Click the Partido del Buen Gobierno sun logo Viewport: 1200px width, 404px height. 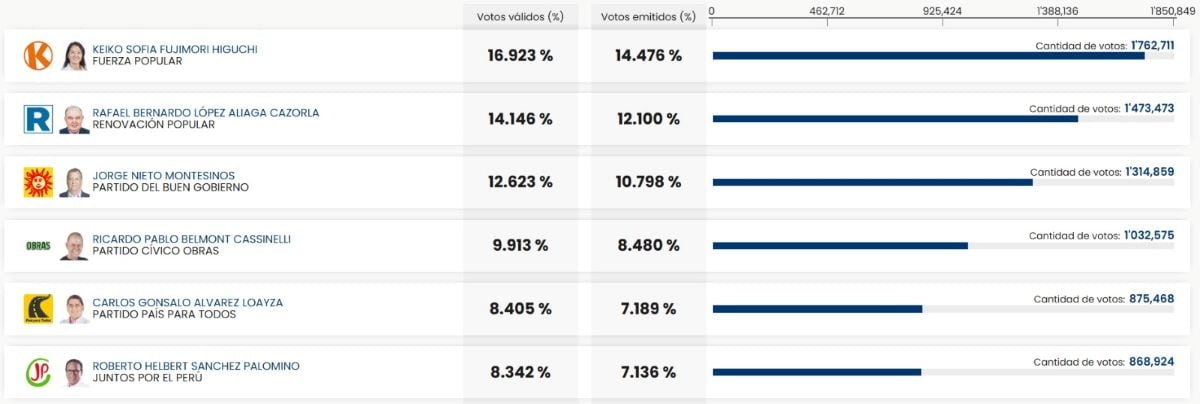(38, 182)
